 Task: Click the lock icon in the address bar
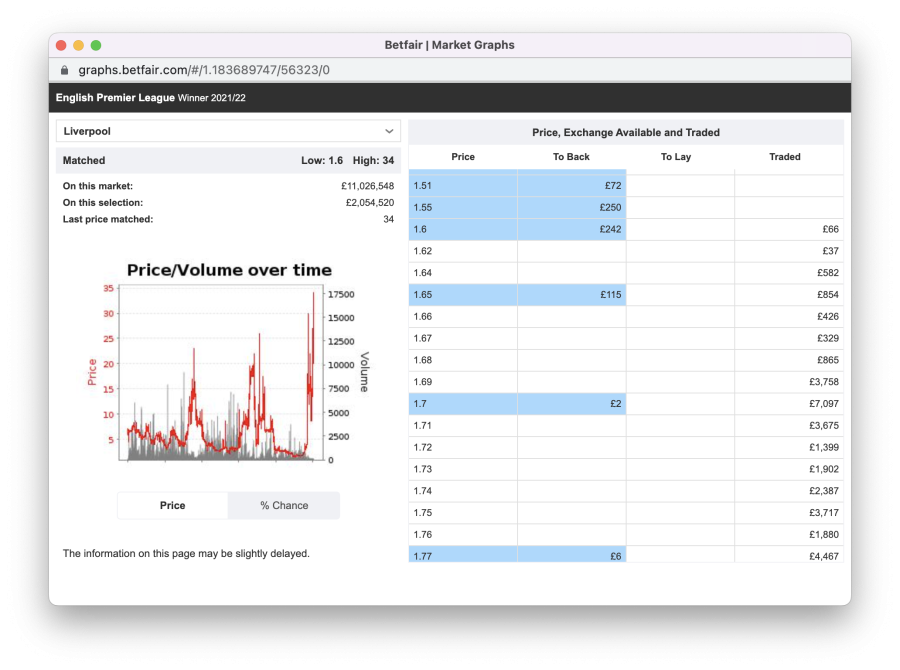tap(64, 70)
